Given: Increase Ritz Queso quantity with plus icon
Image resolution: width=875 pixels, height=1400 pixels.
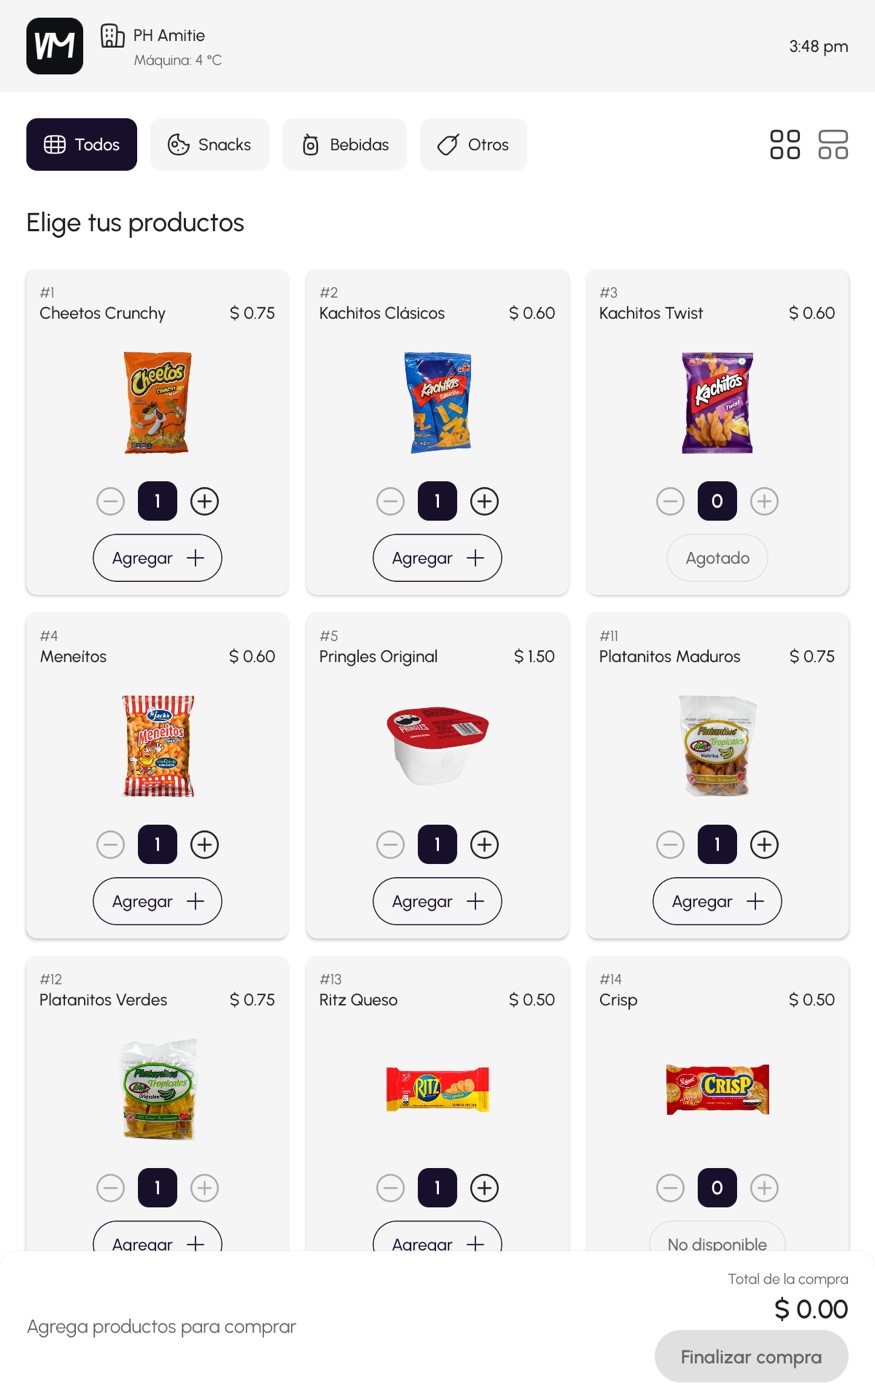Looking at the screenshot, I should click(x=485, y=1188).
